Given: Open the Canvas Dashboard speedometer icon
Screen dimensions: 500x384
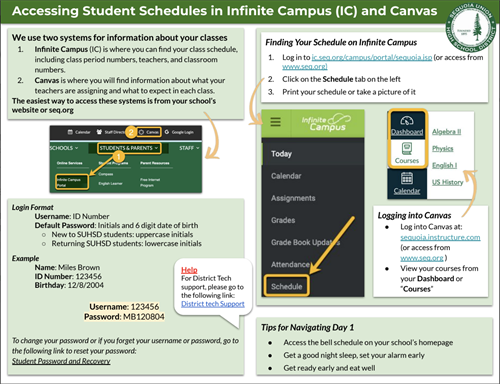Looking at the screenshot, I should (407, 121).
